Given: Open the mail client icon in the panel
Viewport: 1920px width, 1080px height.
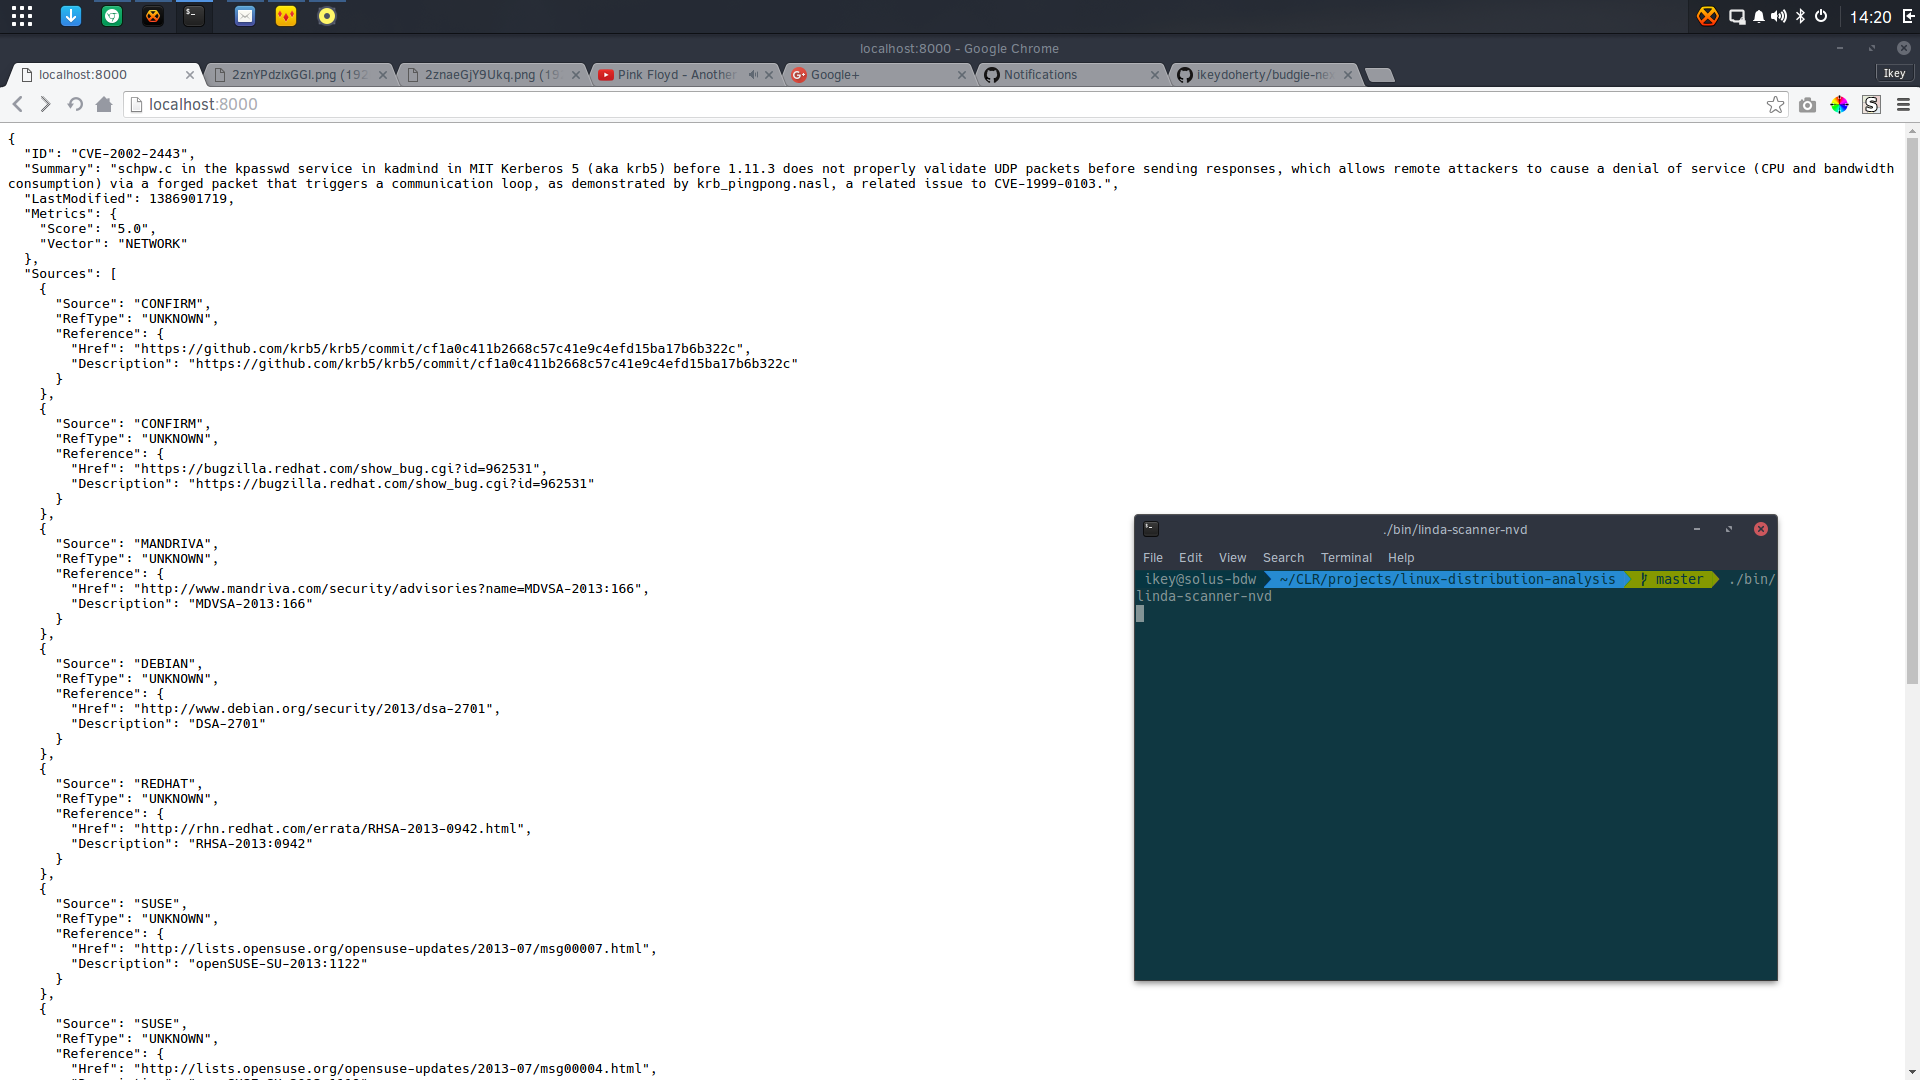Looking at the screenshot, I should click(x=245, y=16).
